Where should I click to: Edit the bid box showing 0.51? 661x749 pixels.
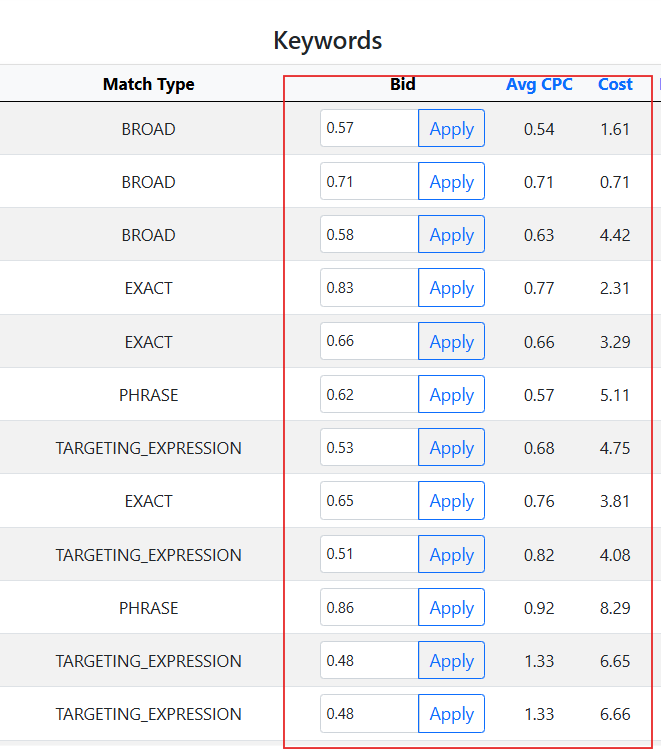coord(369,555)
